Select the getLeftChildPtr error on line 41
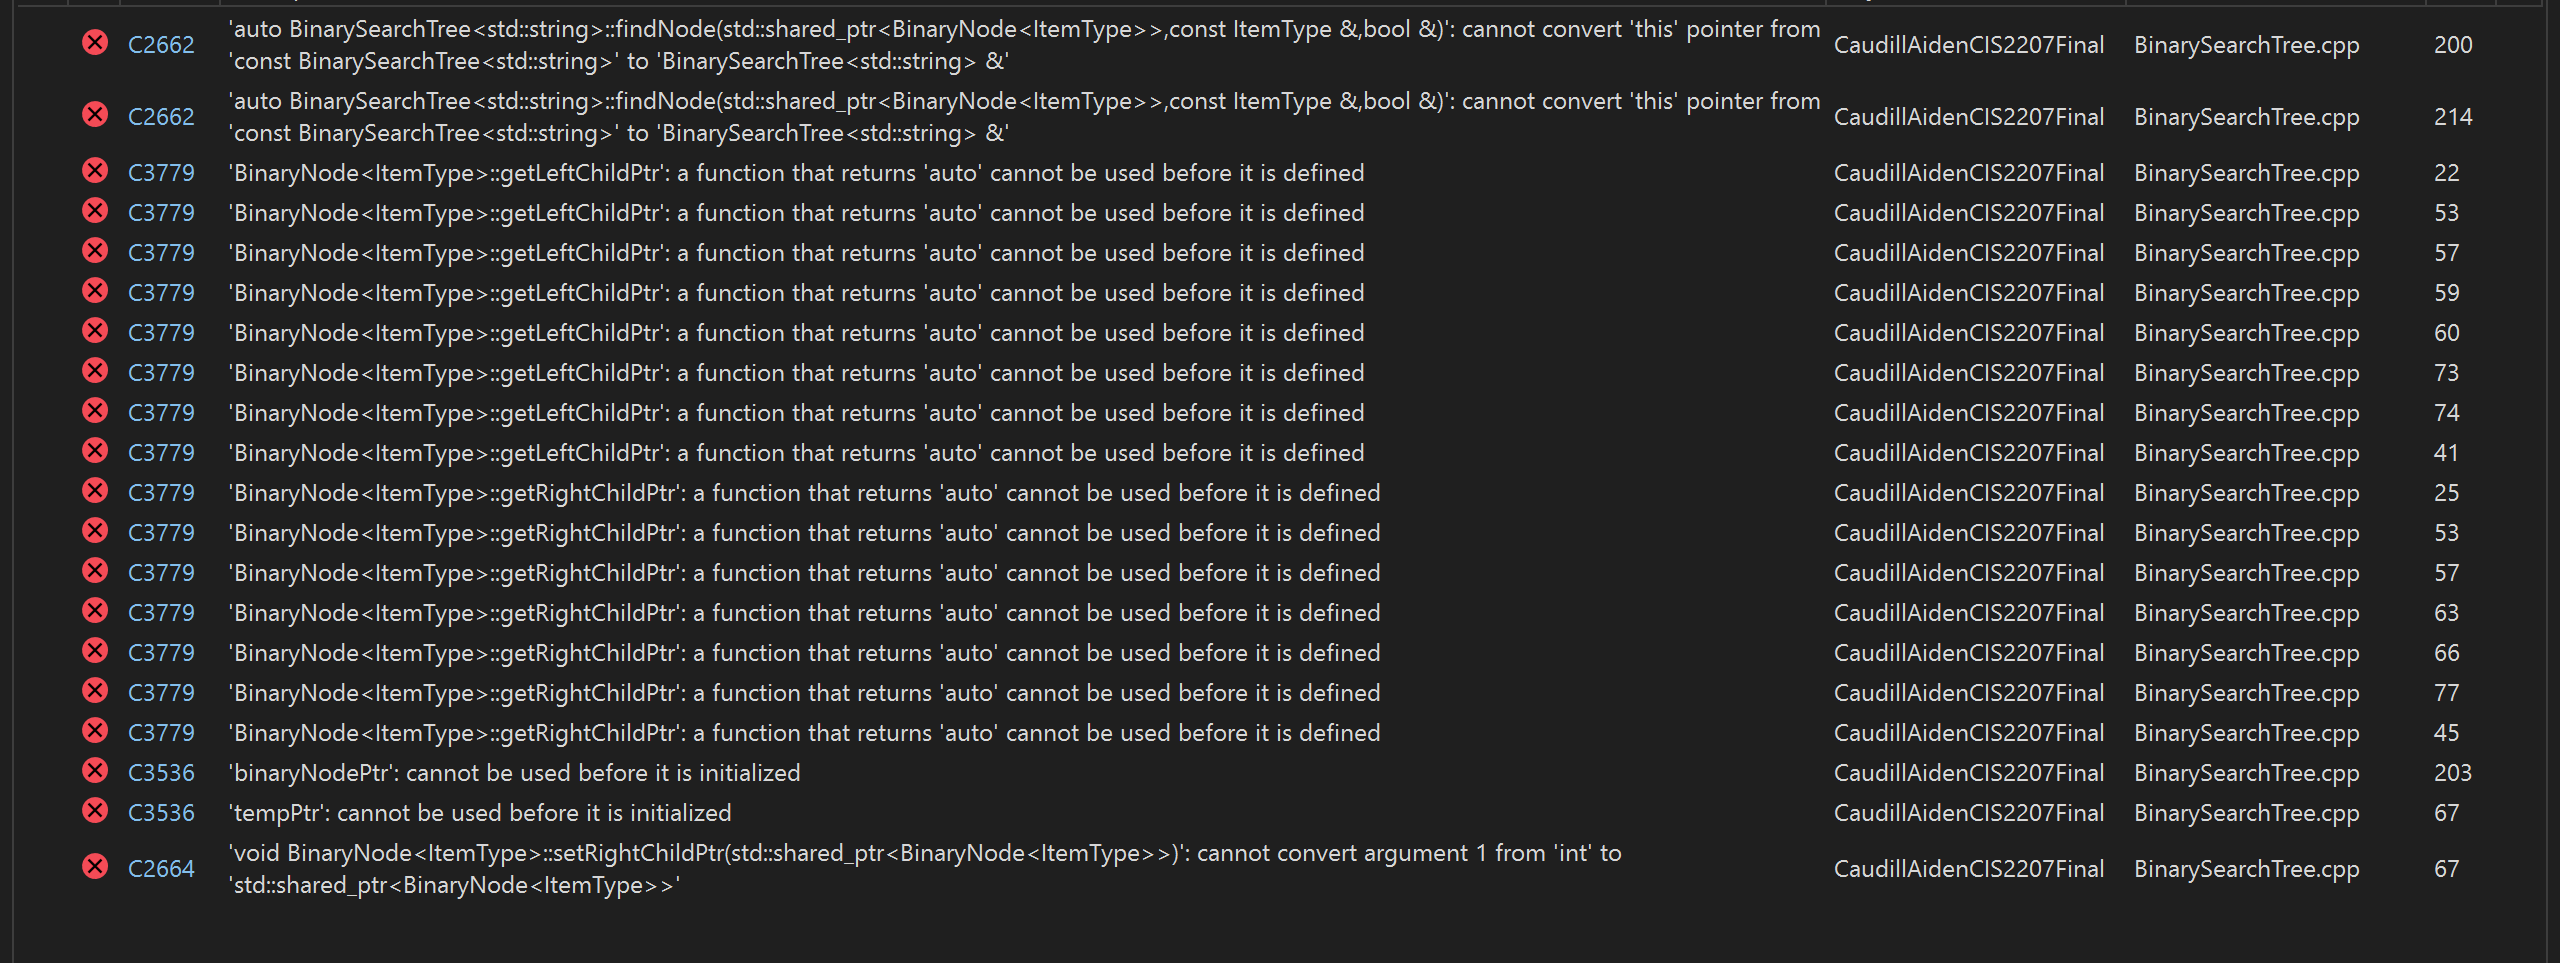Viewport: 2560px width, 963px height. tap(796, 451)
